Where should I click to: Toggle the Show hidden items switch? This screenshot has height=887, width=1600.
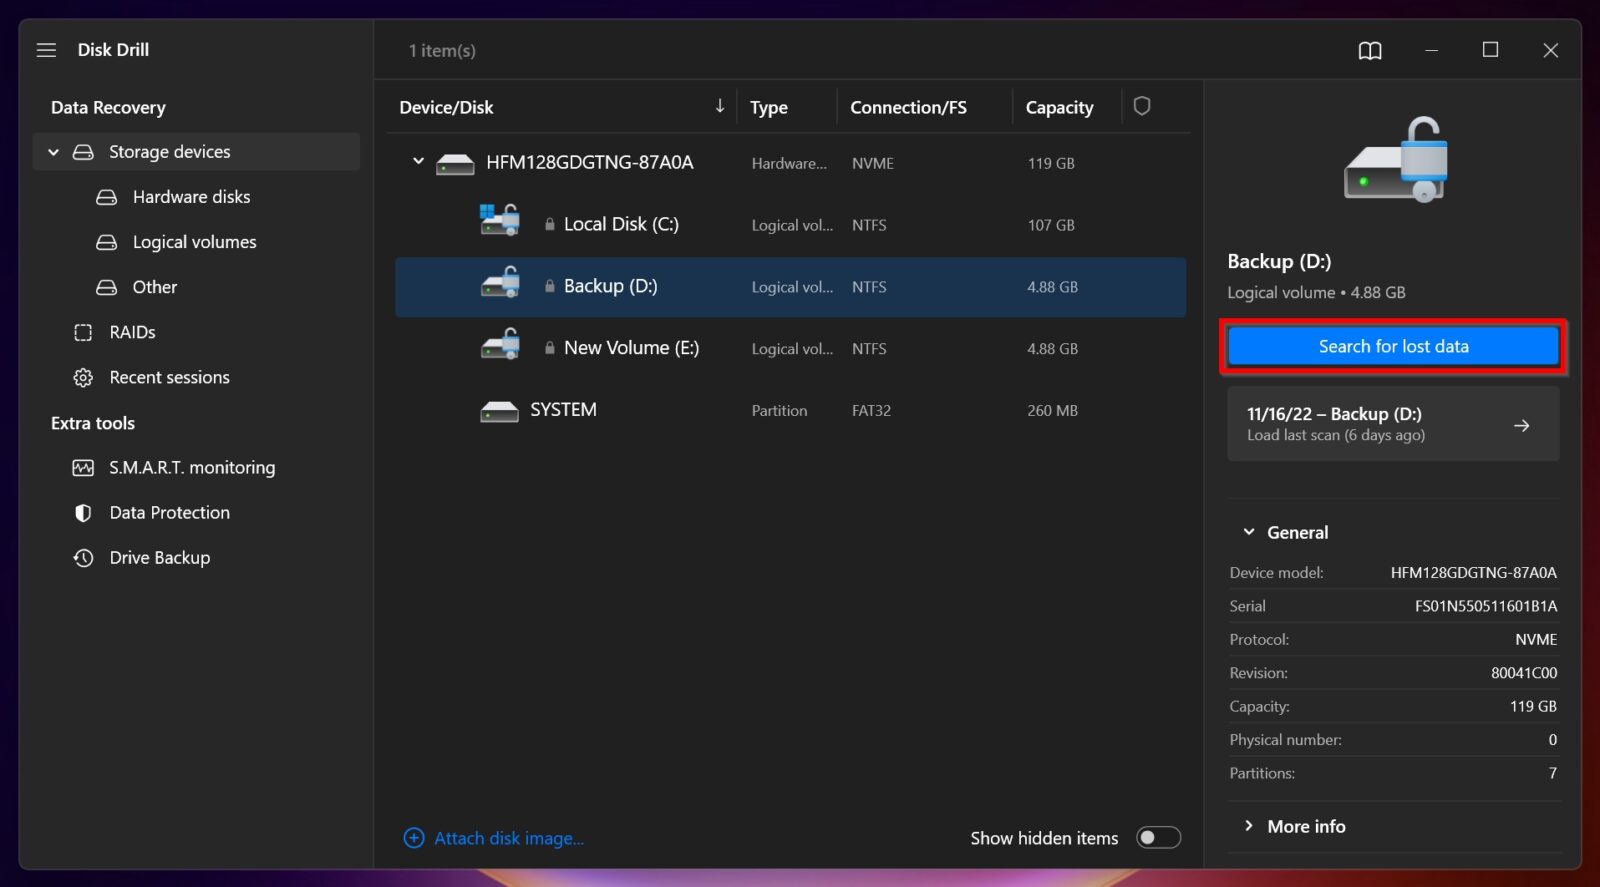(x=1158, y=837)
